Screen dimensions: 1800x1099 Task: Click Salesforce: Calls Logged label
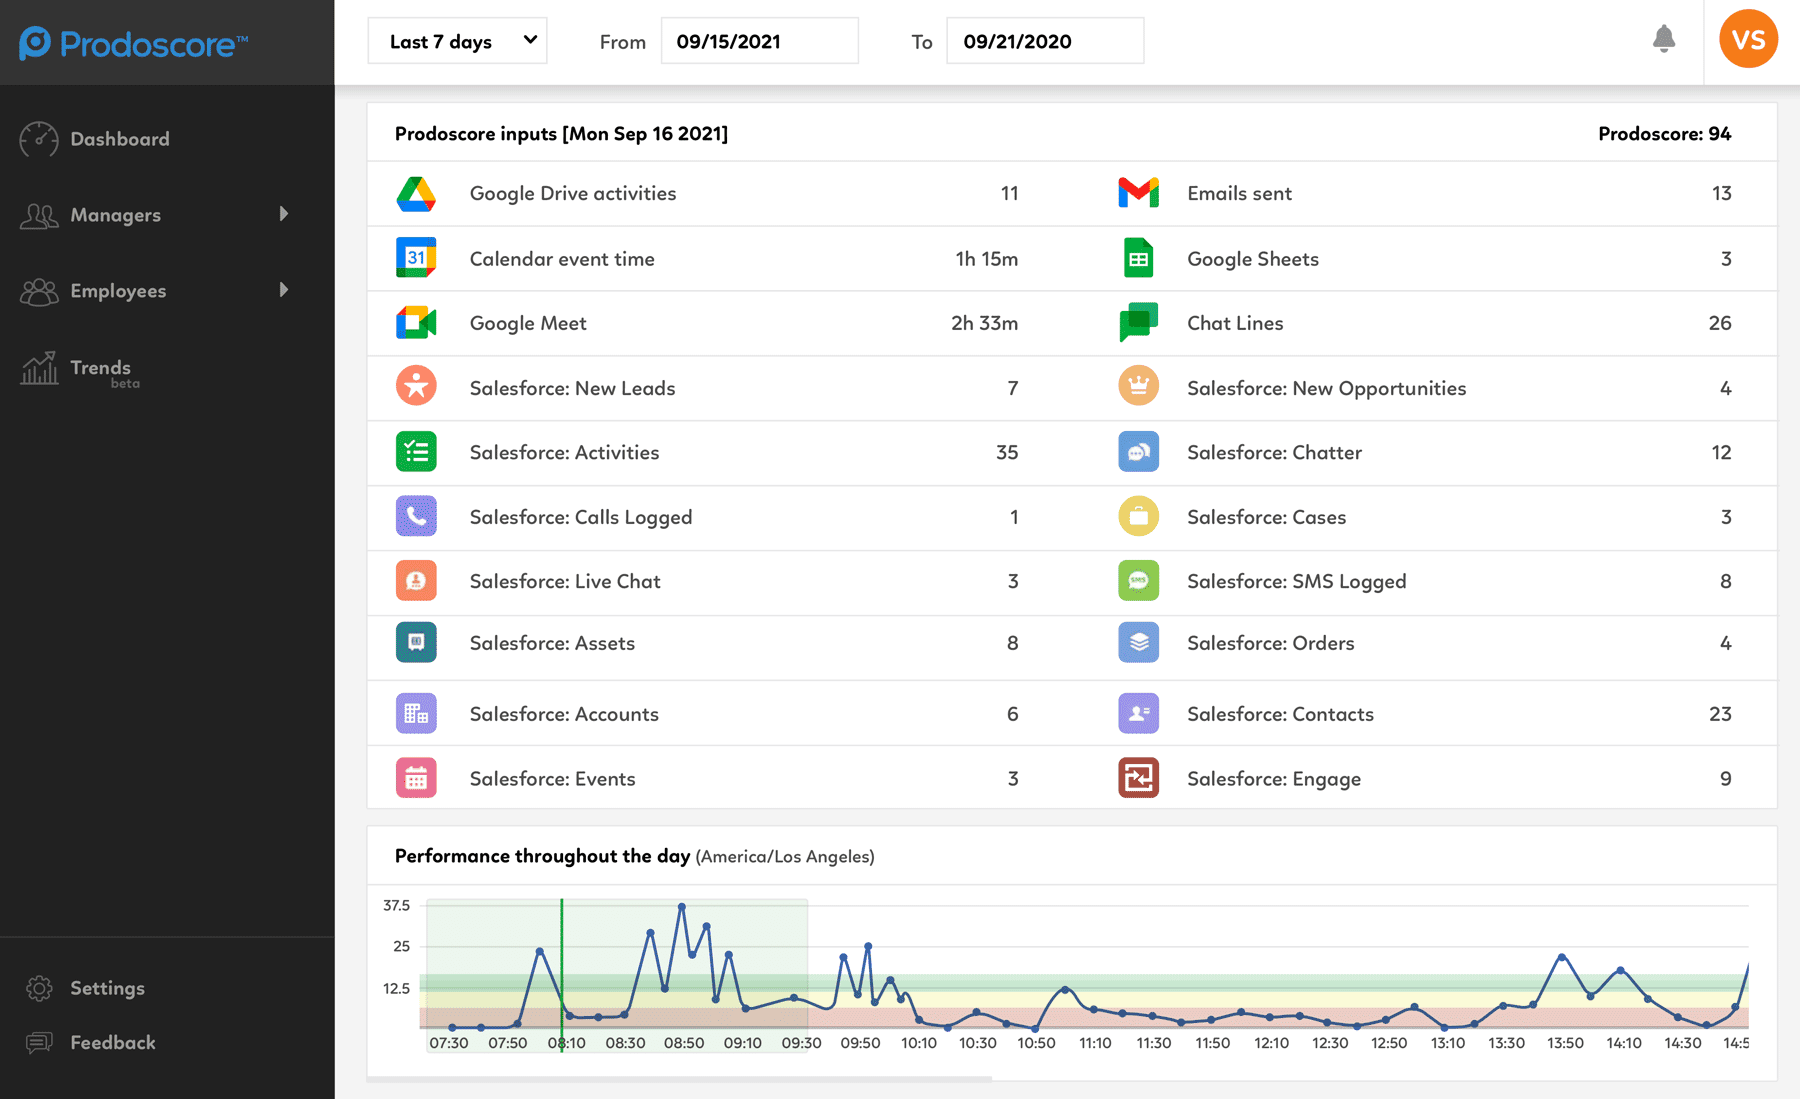(581, 517)
